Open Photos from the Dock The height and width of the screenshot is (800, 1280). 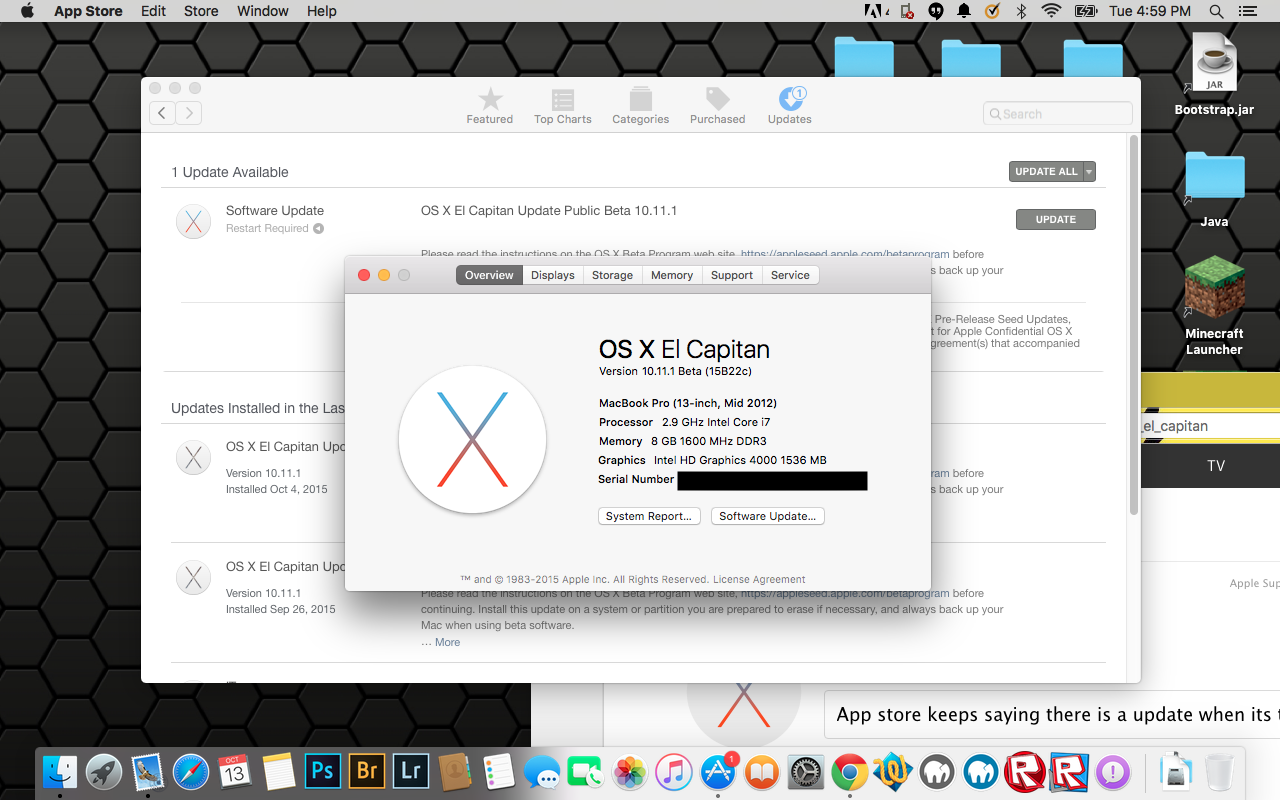click(630, 771)
